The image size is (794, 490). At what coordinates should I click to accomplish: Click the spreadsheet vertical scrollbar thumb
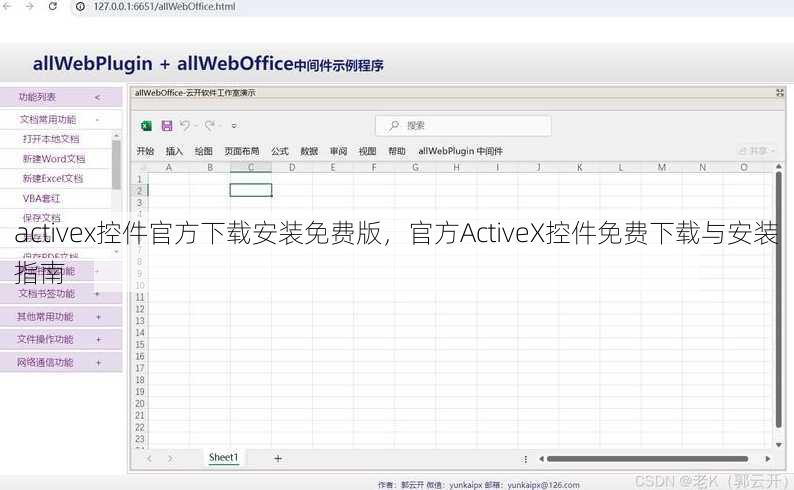click(779, 300)
